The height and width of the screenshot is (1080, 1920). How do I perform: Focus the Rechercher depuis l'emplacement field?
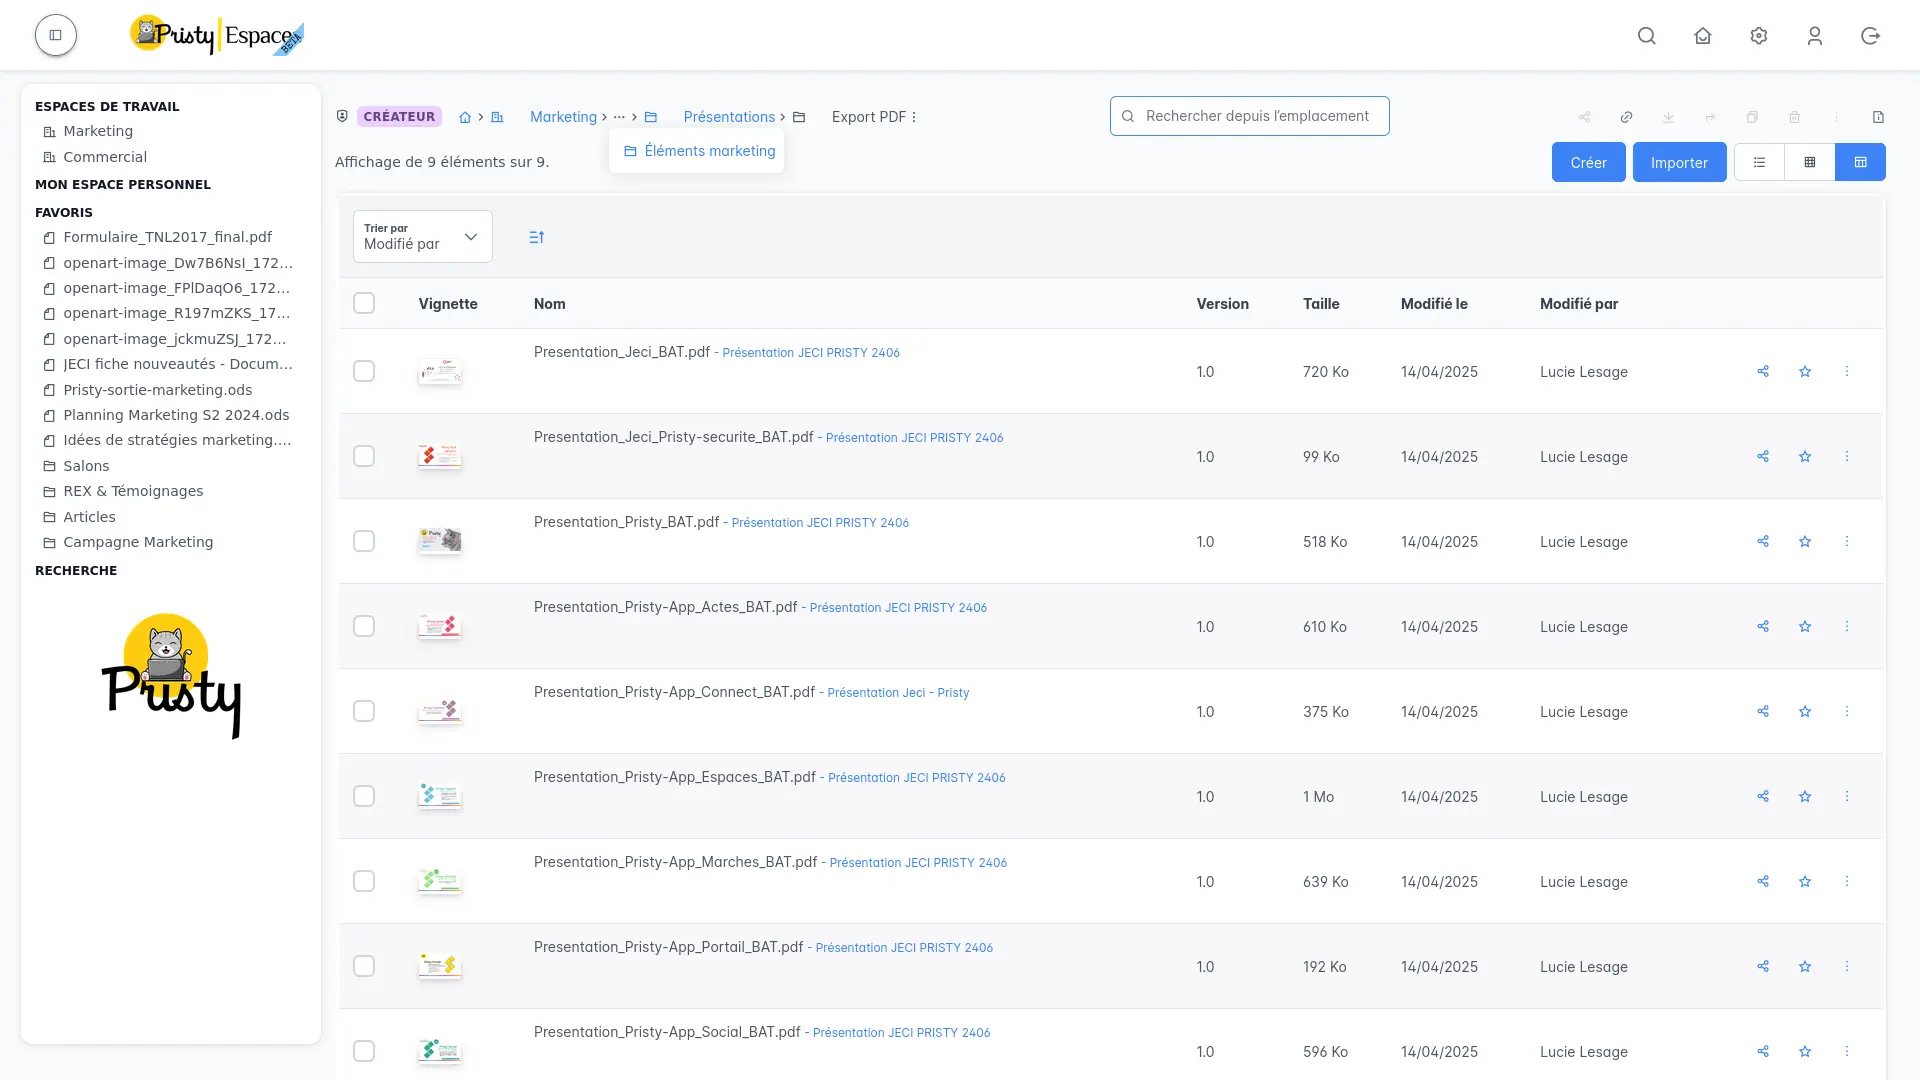click(x=1249, y=116)
